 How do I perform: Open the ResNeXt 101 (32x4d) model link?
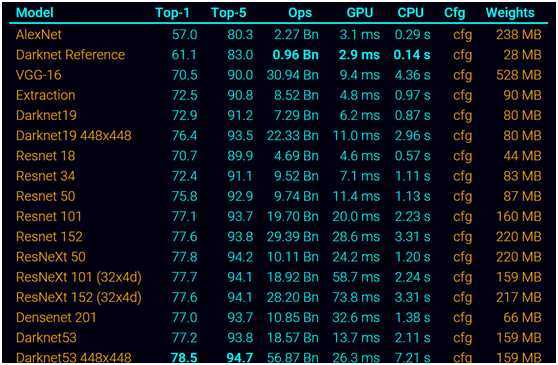(79, 277)
